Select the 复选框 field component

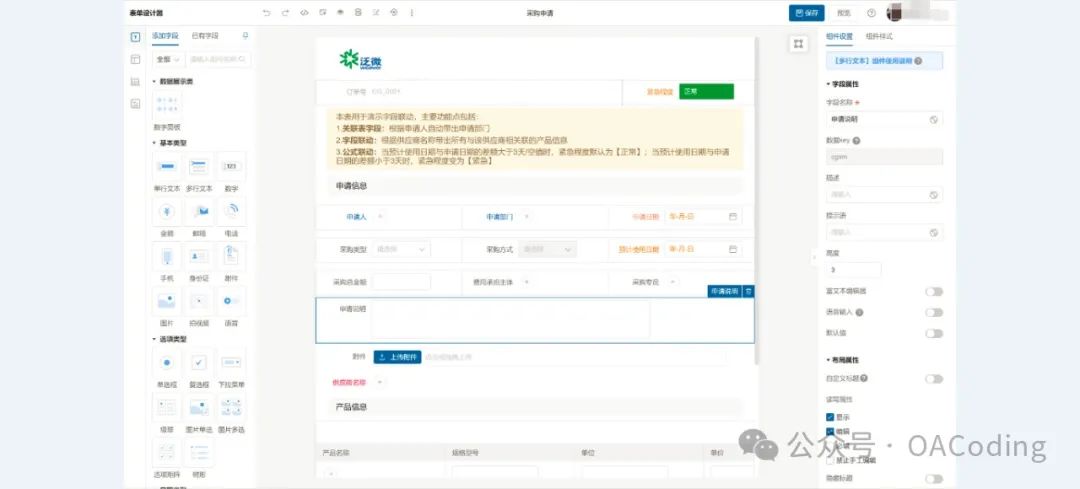click(199, 365)
